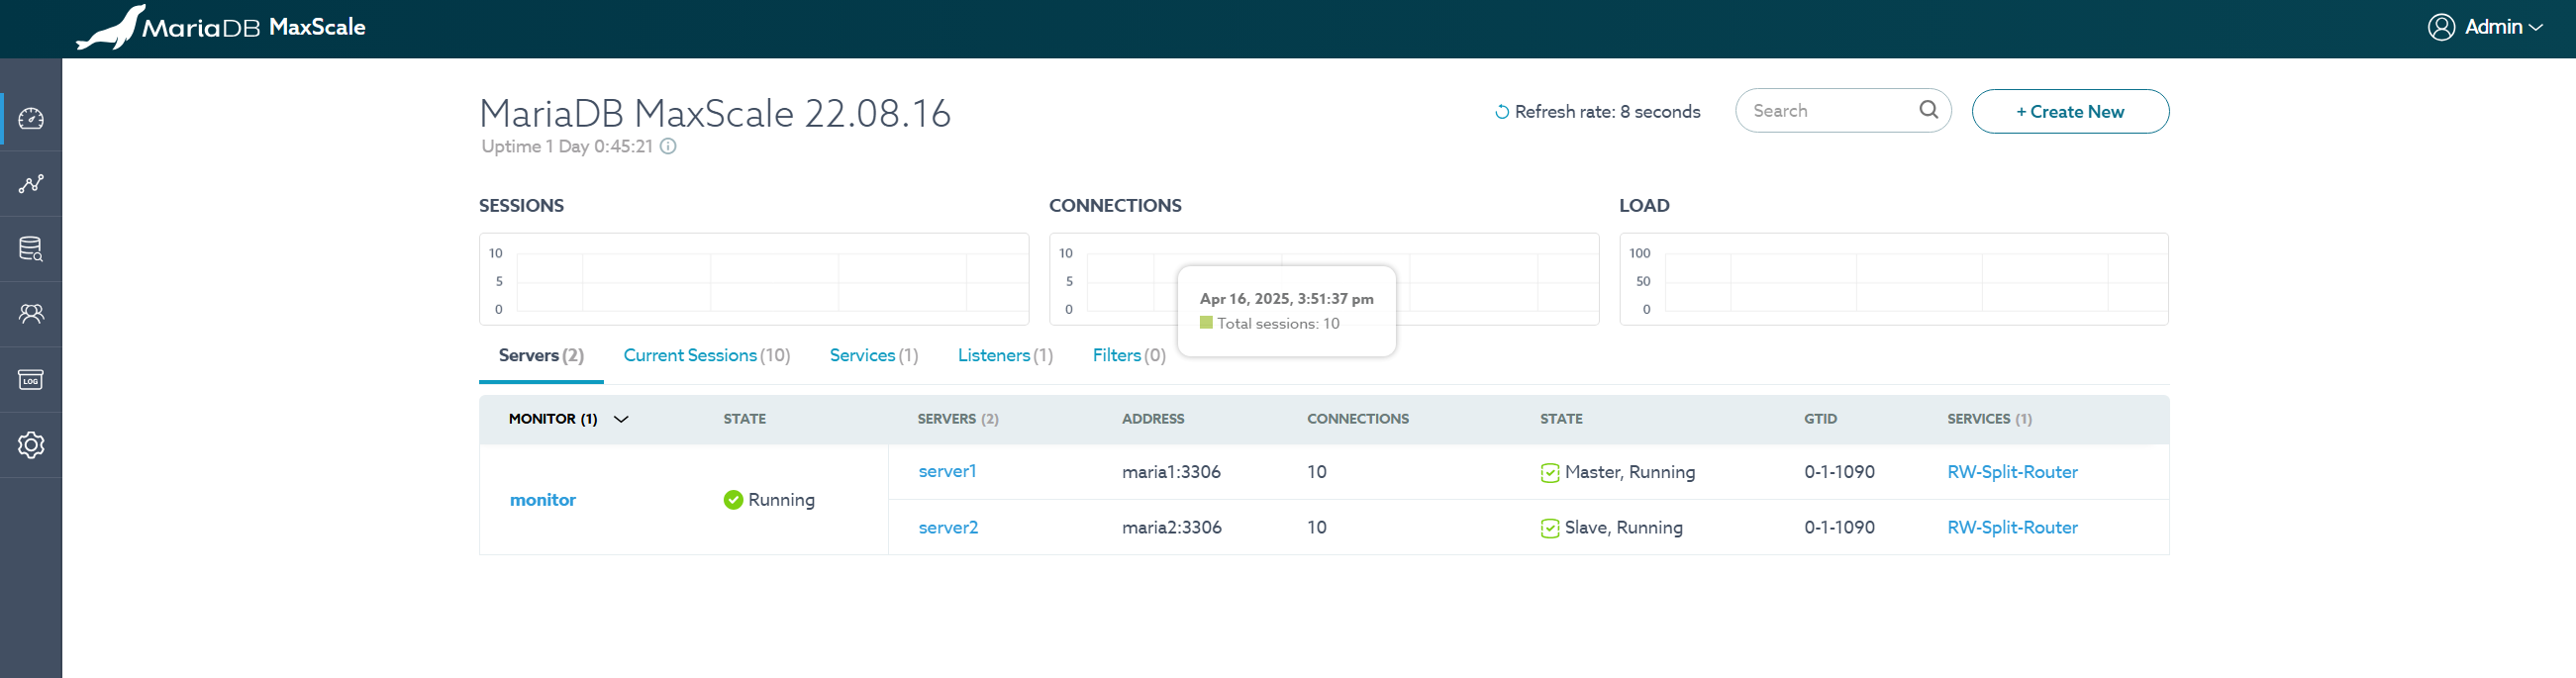
Task: Click the uptime info icon
Action: (668, 146)
